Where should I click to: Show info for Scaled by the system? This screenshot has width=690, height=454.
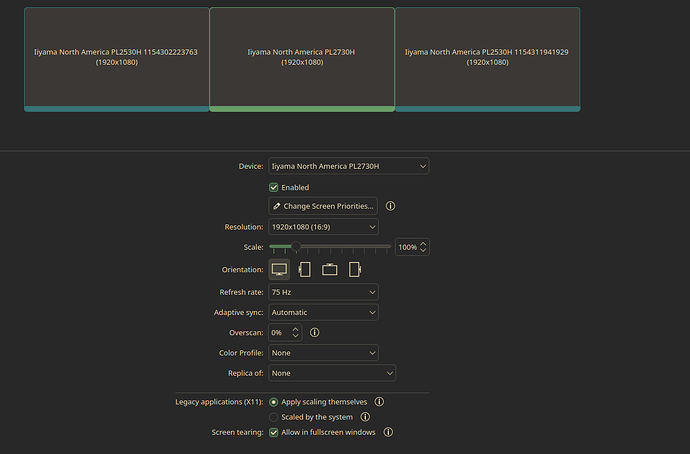point(365,417)
